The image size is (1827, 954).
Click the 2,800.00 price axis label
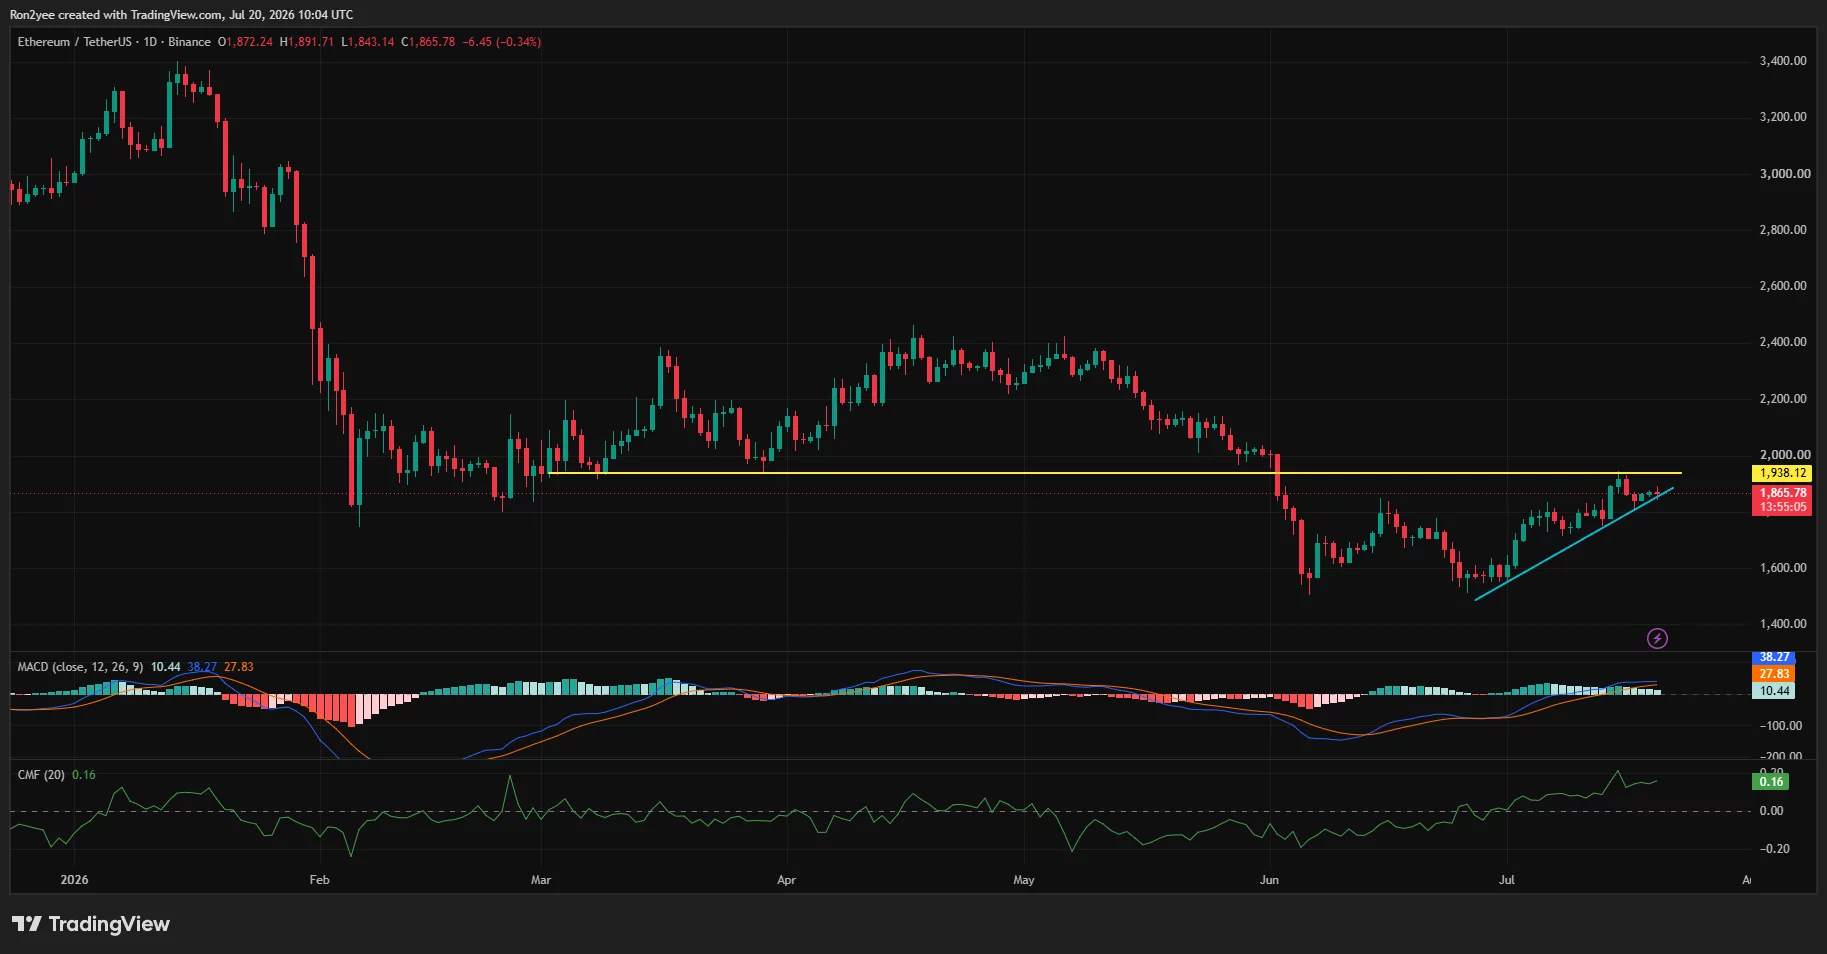coord(1783,230)
